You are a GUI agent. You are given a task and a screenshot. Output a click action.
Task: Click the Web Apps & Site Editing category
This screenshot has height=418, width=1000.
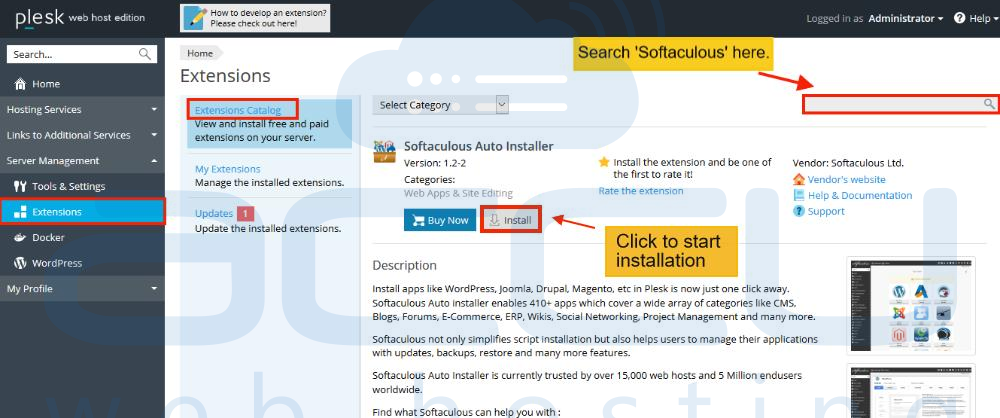[x=459, y=193]
